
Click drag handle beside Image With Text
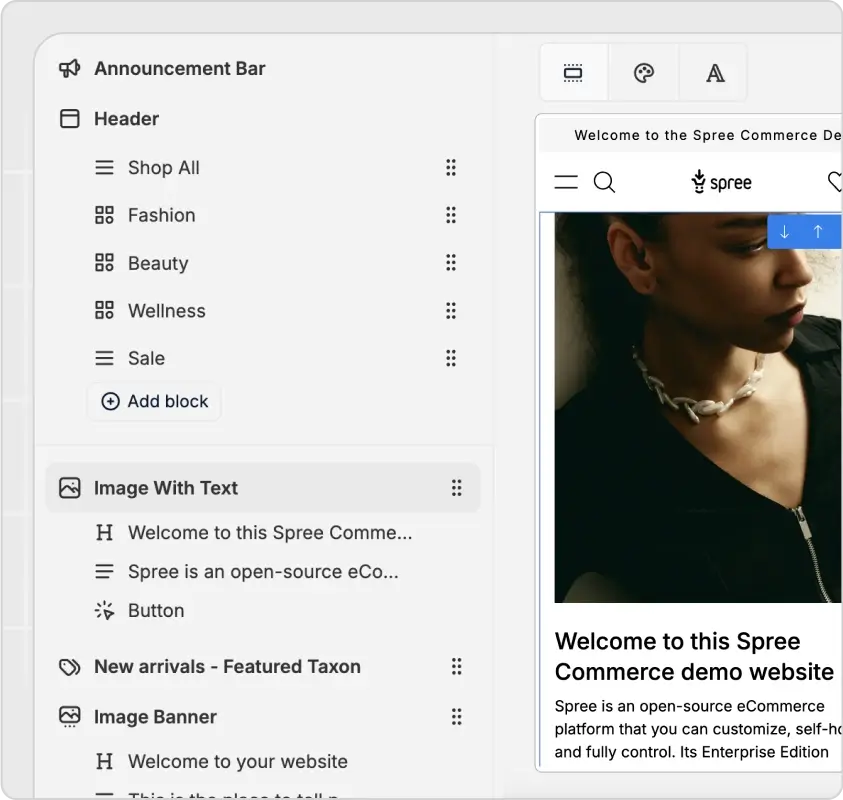click(456, 488)
